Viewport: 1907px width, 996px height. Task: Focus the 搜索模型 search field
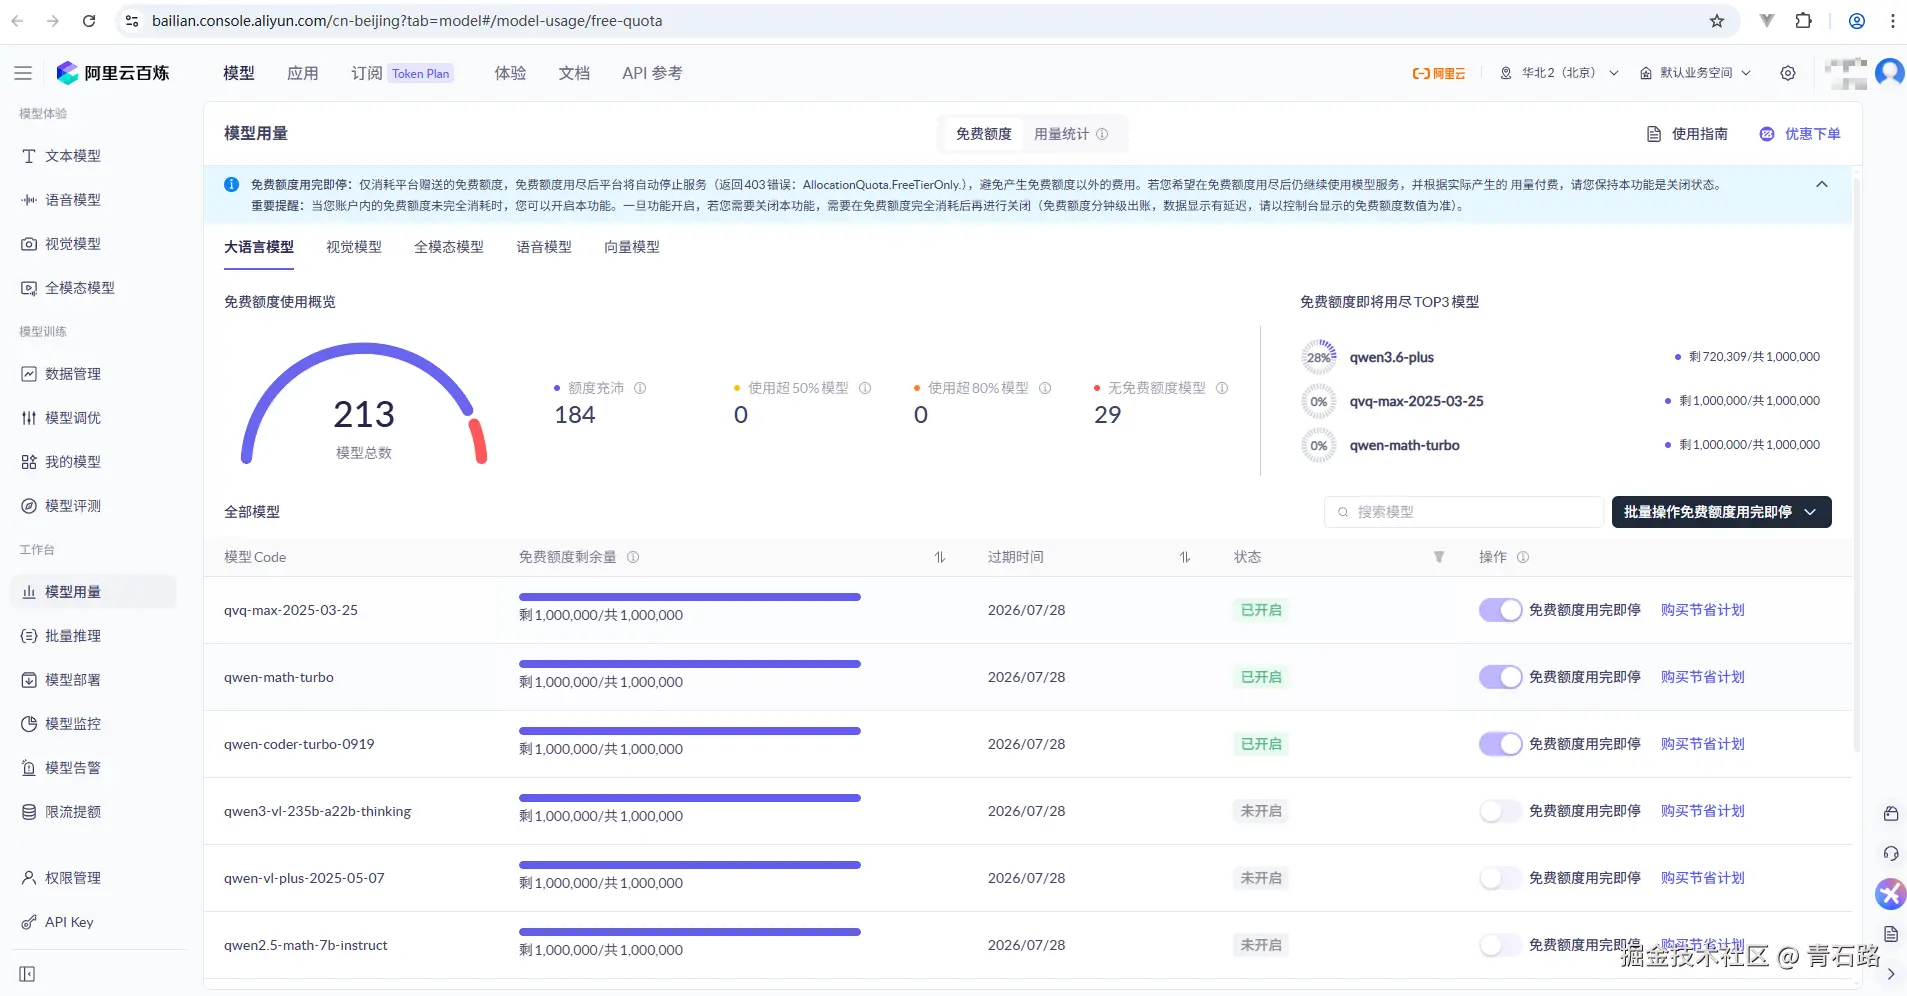pyautogui.click(x=1464, y=512)
